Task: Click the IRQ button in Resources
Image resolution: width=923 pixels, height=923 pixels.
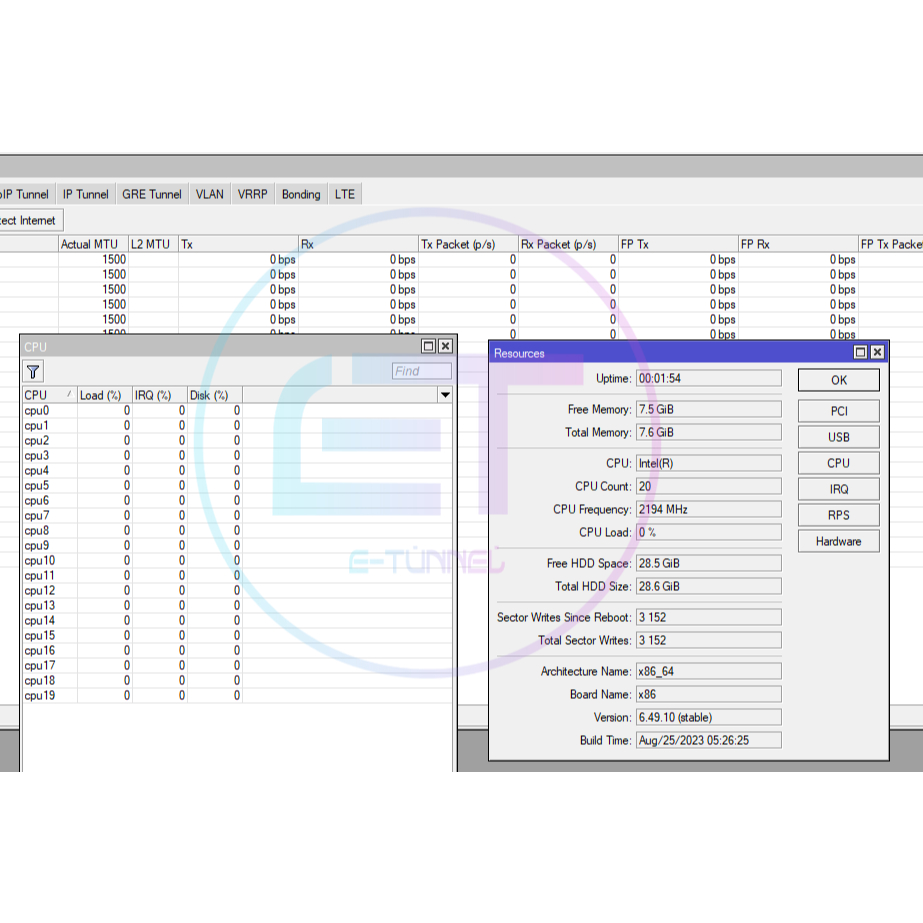Action: coord(838,489)
